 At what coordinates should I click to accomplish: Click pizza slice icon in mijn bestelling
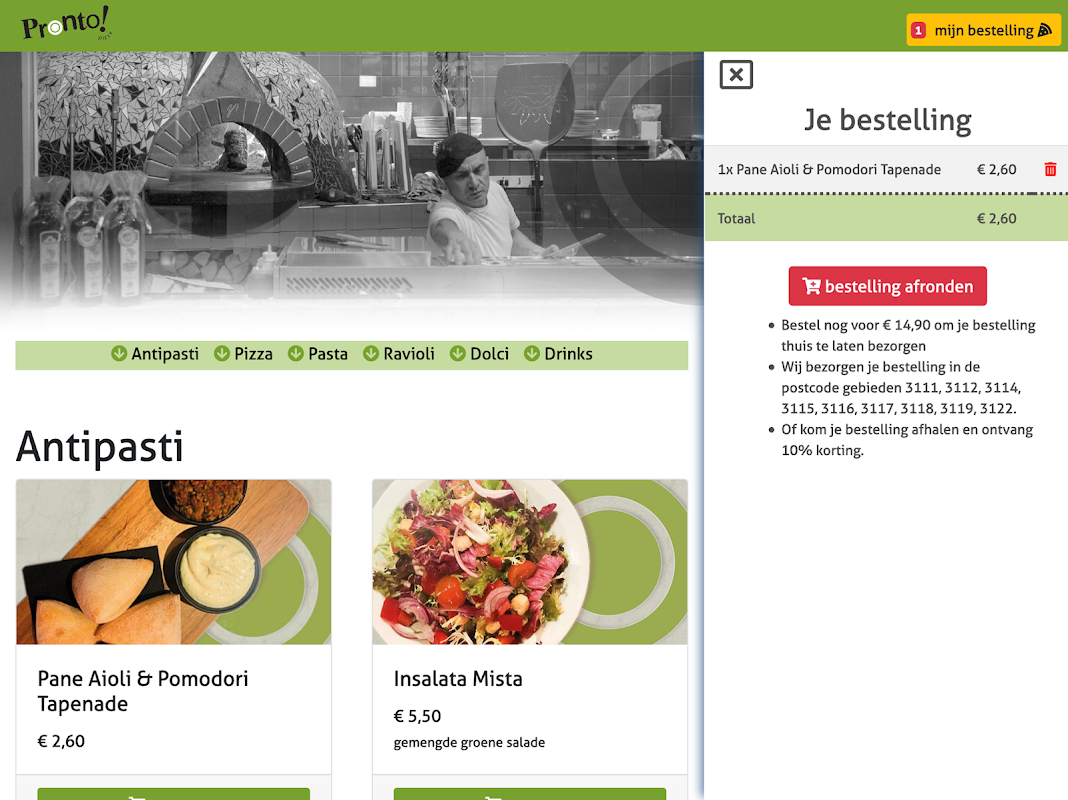1045,31
